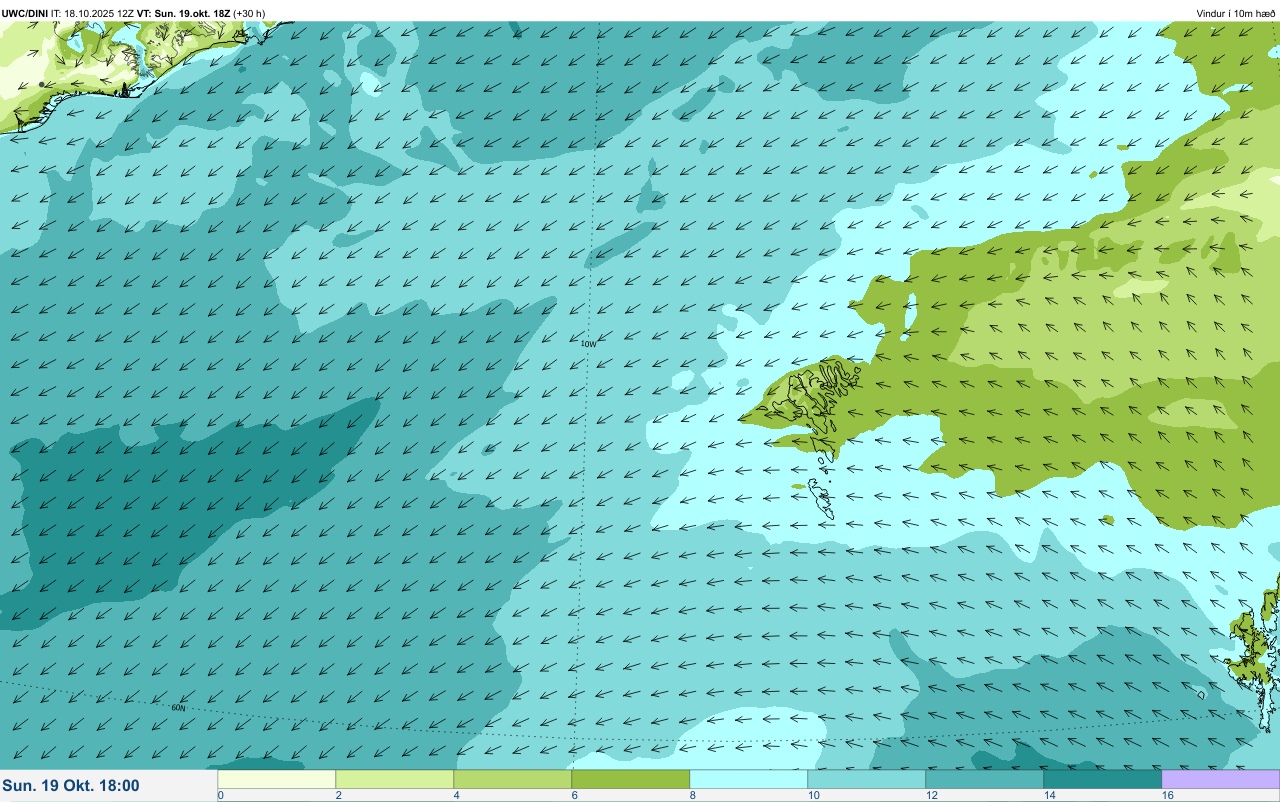This screenshot has width=1280, height=802.
Task: Click the legend scale number '0'
Action: [220, 795]
